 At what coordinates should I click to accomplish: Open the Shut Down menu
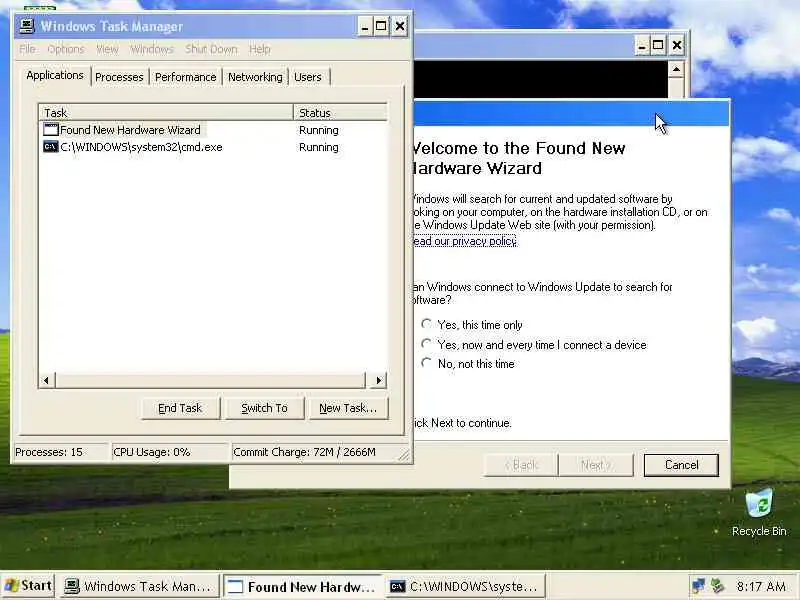pyautogui.click(x=211, y=49)
